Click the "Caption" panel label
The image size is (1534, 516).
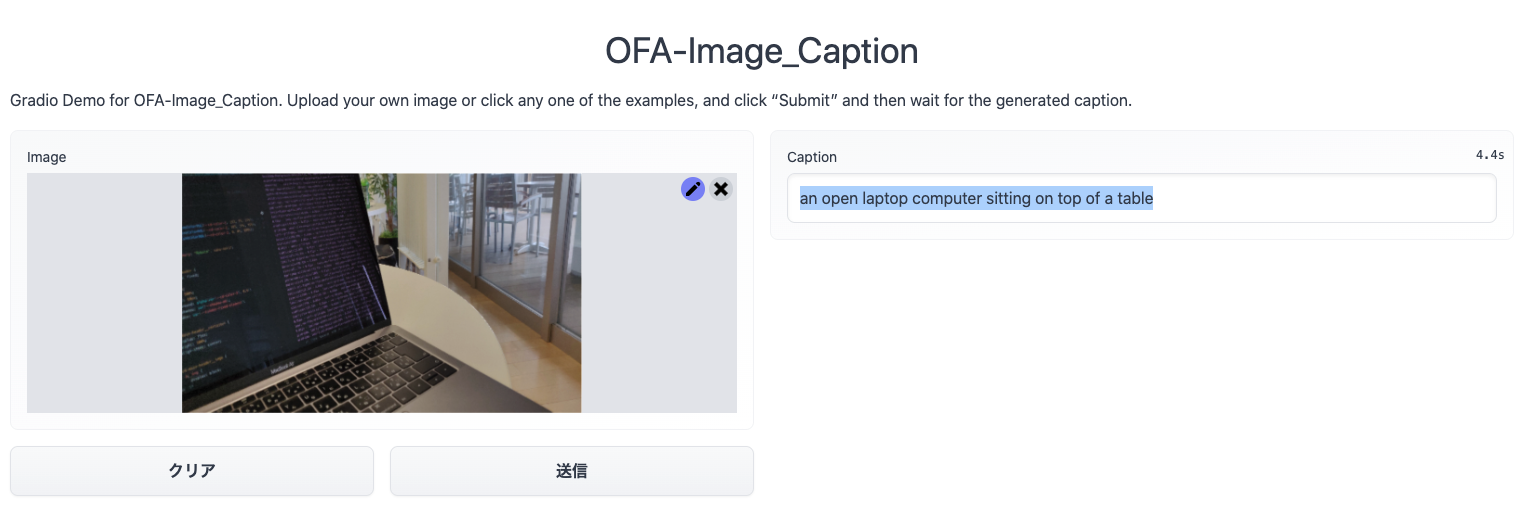click(812, 157)
